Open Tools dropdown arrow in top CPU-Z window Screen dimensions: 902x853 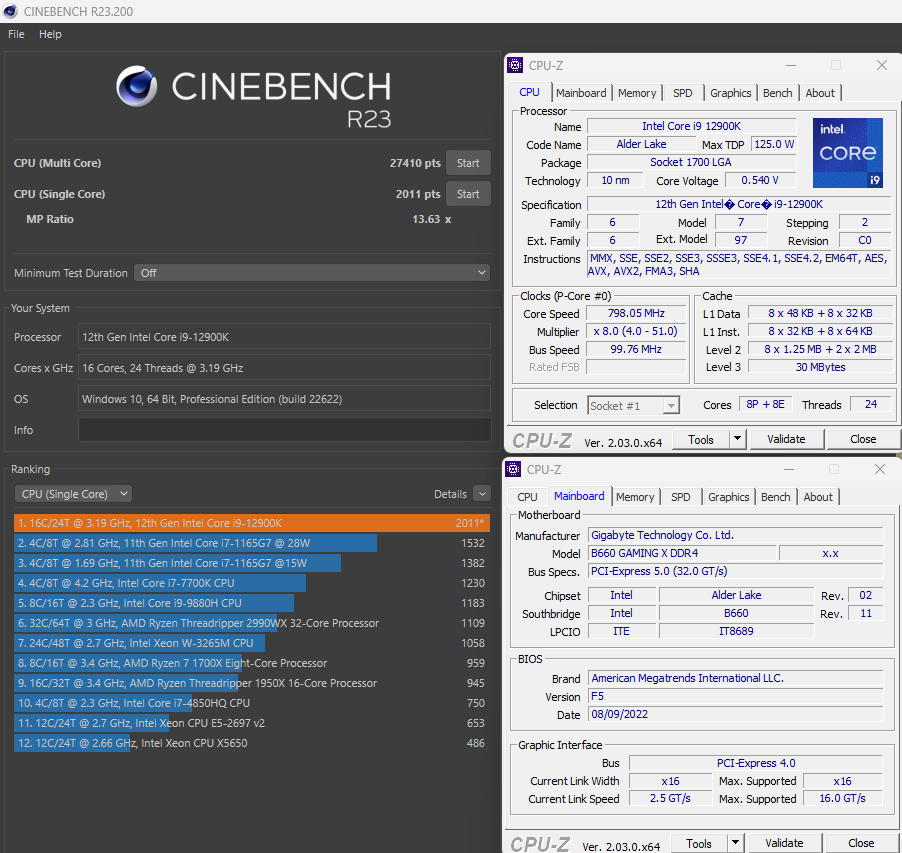click(737, 439)
